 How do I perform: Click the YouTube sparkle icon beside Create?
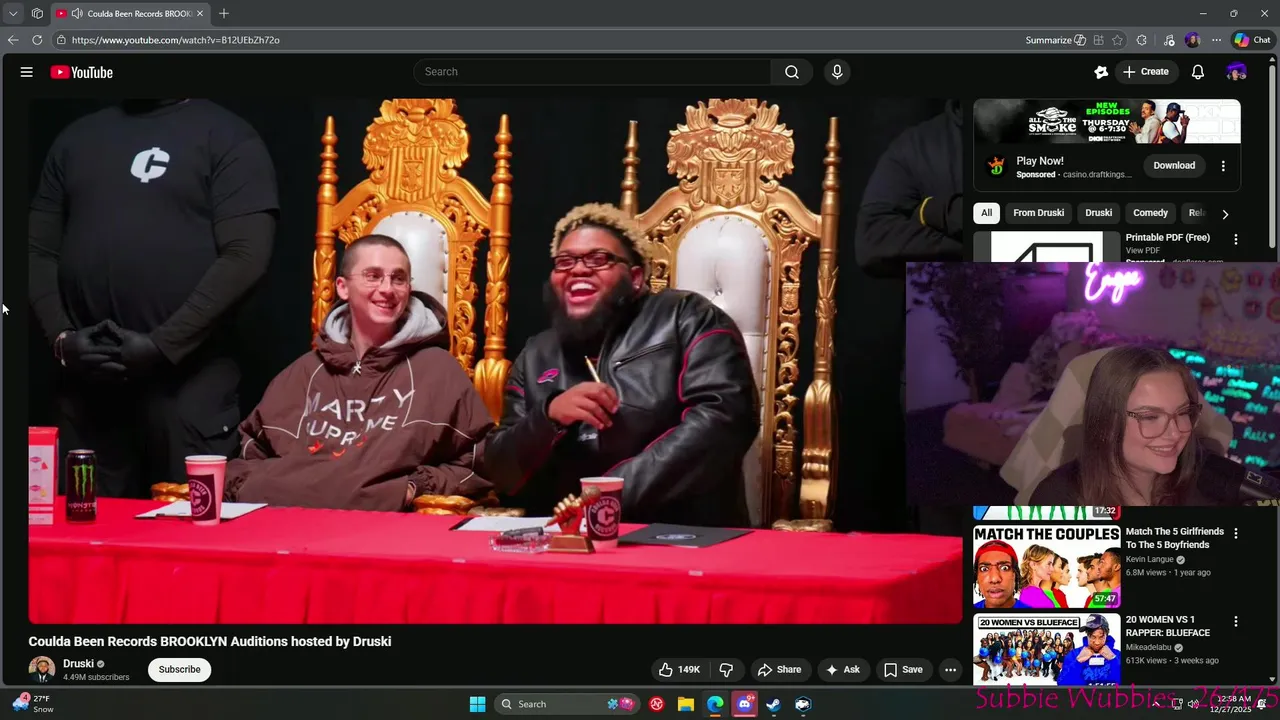(x=1101, y=72)
